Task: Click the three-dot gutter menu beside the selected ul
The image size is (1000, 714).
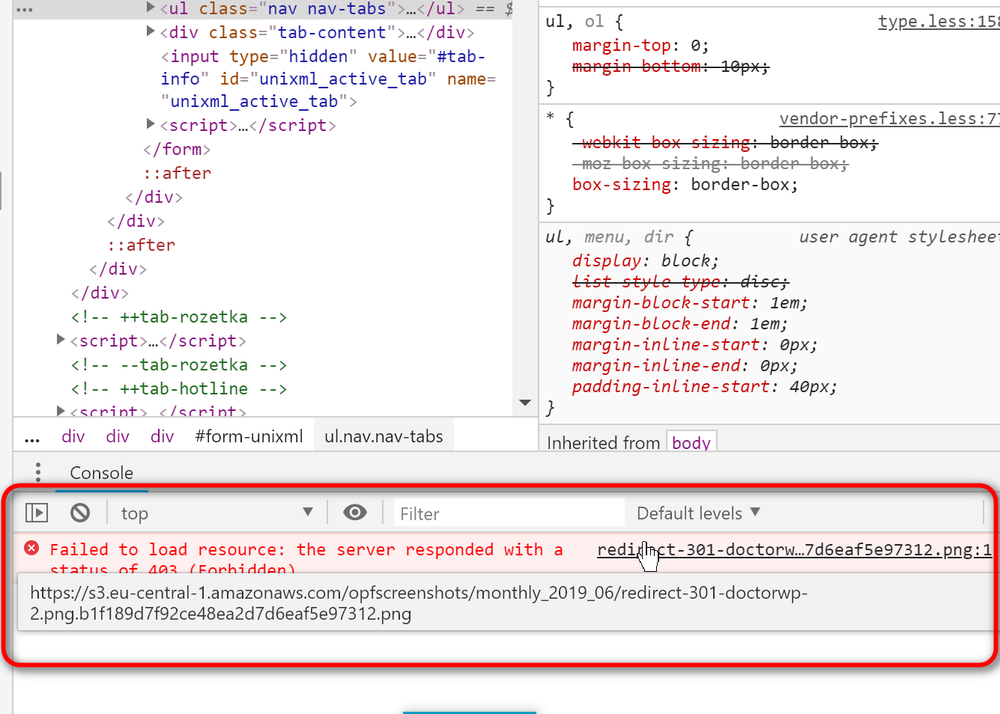Action: (24, 9)
